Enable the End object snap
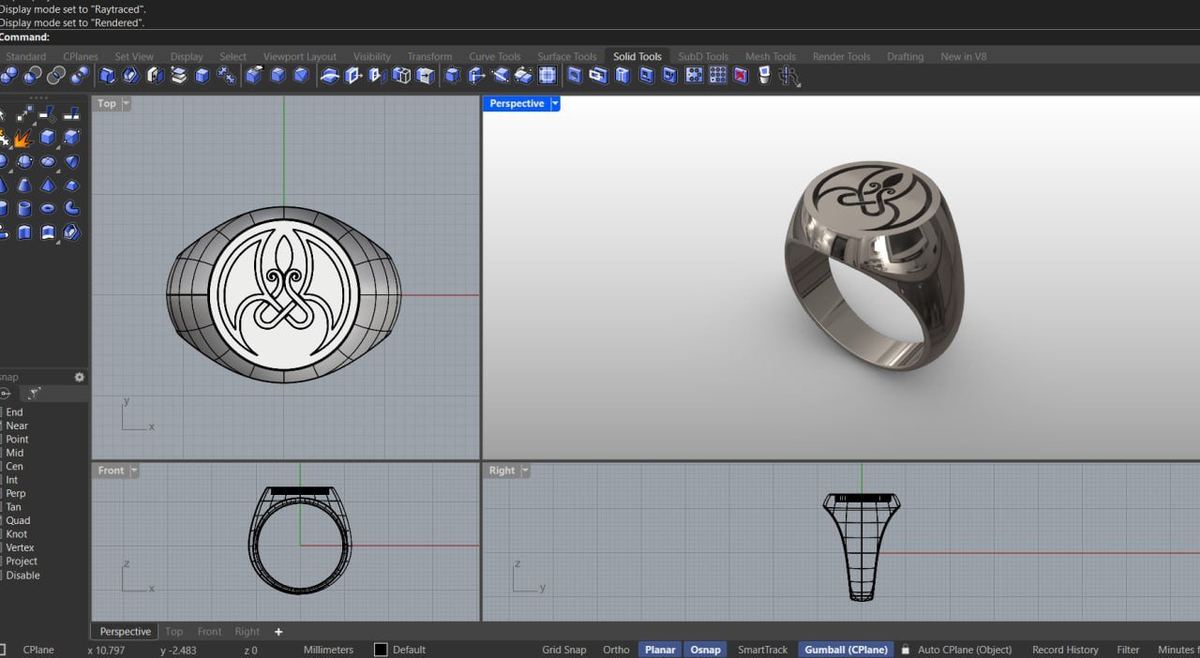 click(14, 412)
